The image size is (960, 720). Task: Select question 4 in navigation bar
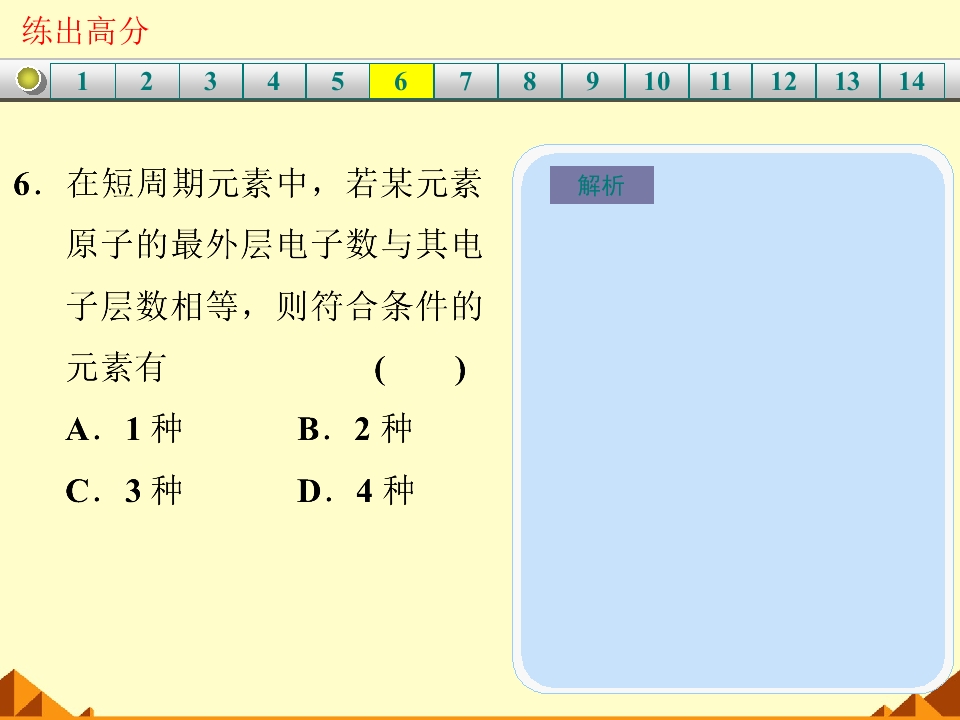[274, 82]
